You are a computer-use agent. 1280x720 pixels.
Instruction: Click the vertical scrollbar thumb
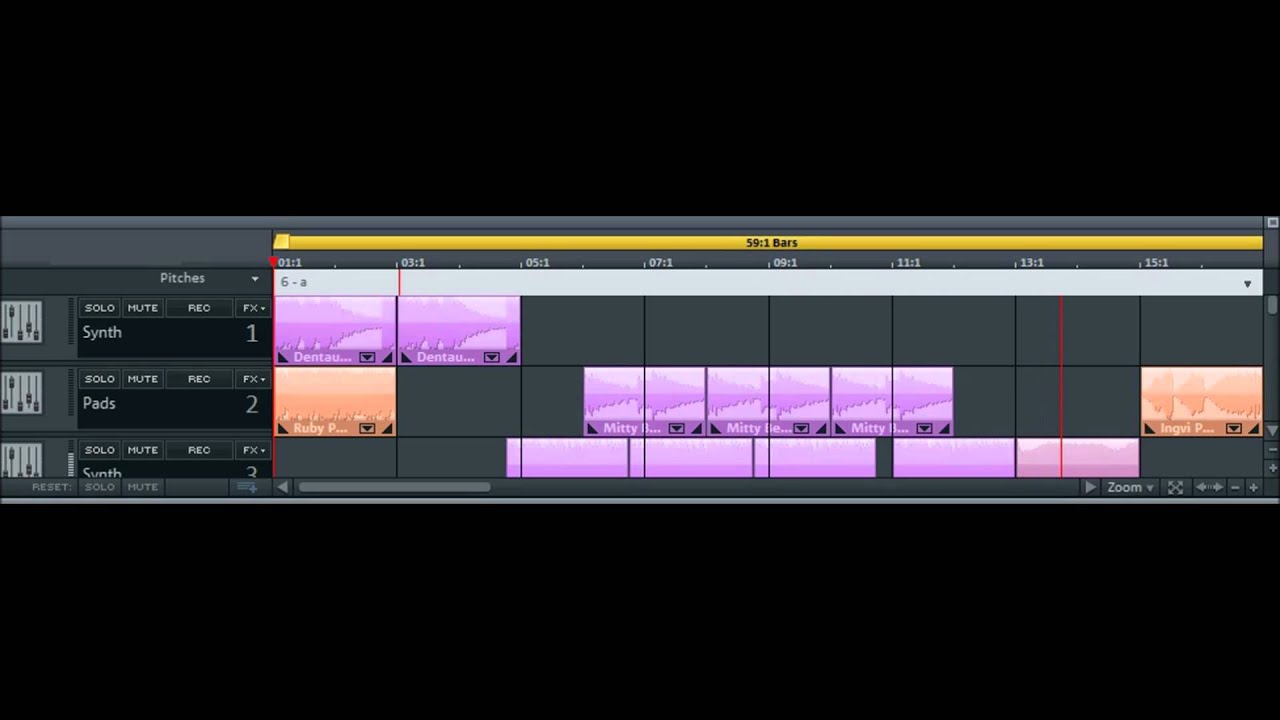1272,306
